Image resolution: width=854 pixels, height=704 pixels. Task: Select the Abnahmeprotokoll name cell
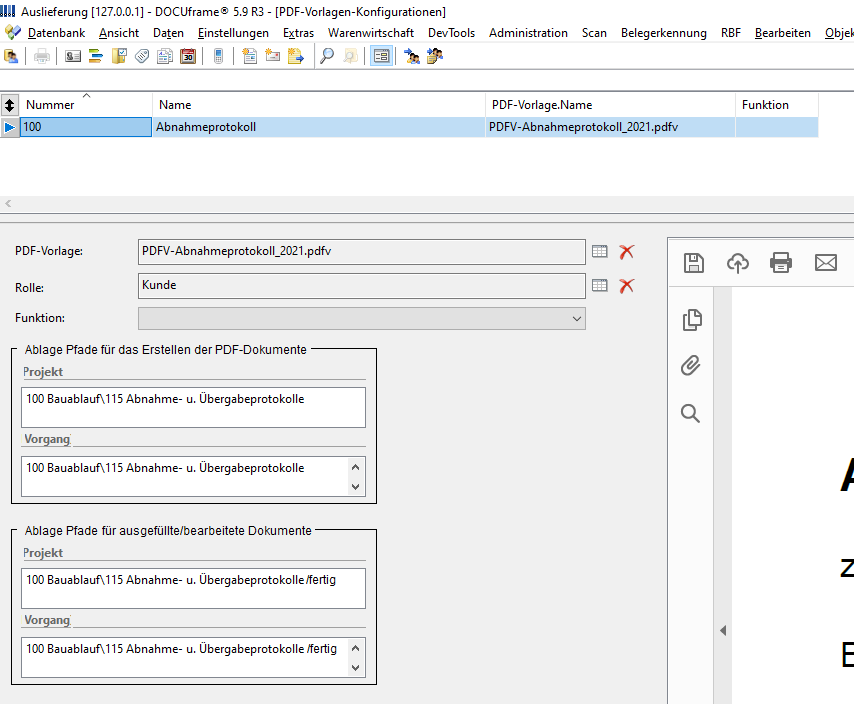[319, 127]
